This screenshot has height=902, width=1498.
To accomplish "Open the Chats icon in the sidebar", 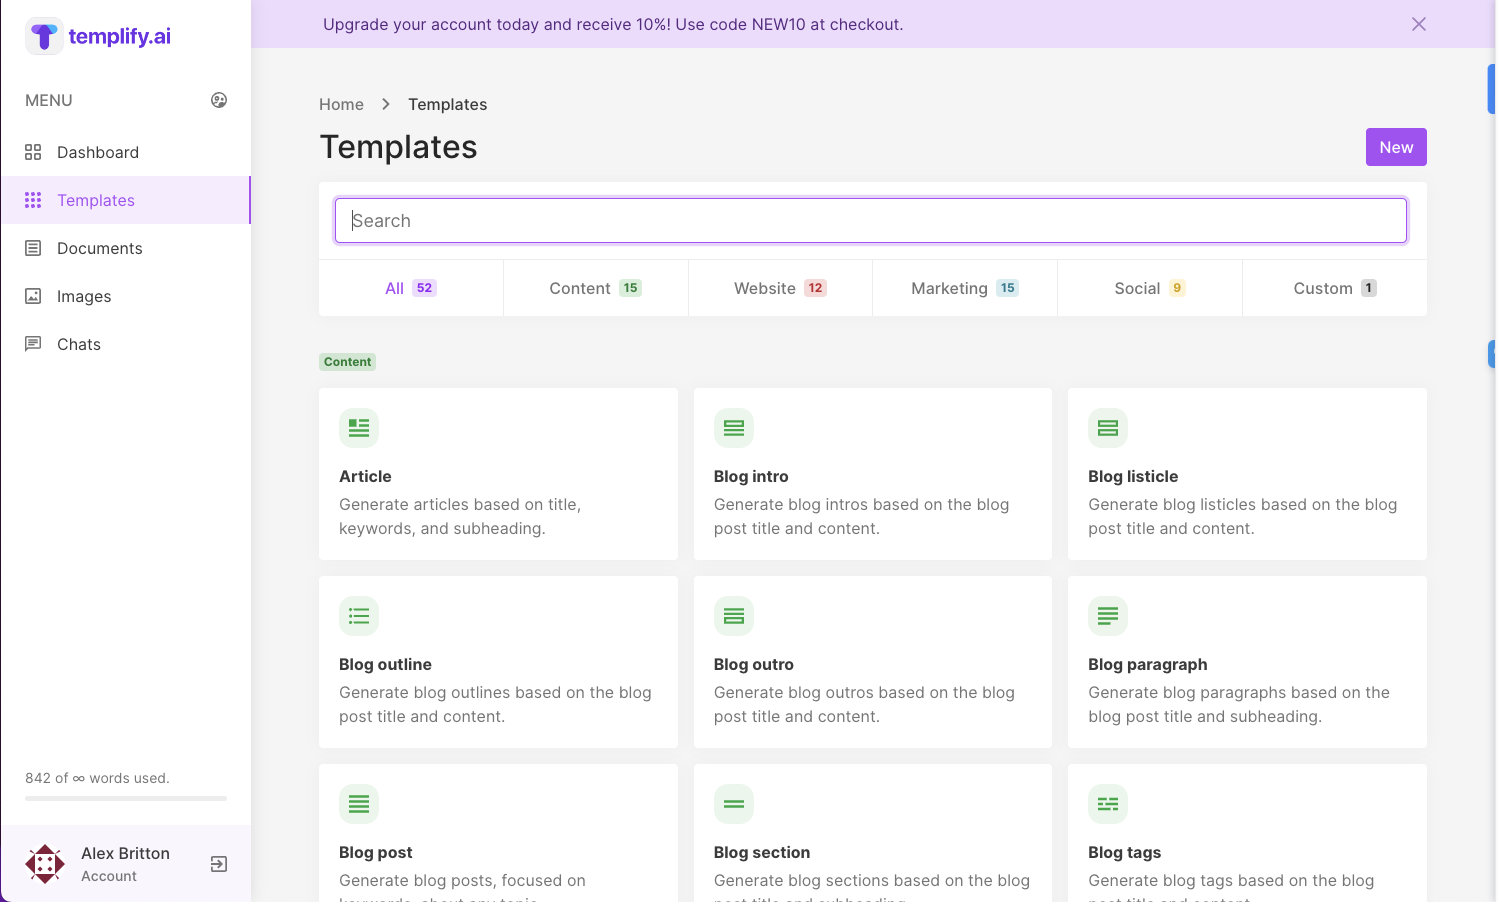I will pos(33,344).
